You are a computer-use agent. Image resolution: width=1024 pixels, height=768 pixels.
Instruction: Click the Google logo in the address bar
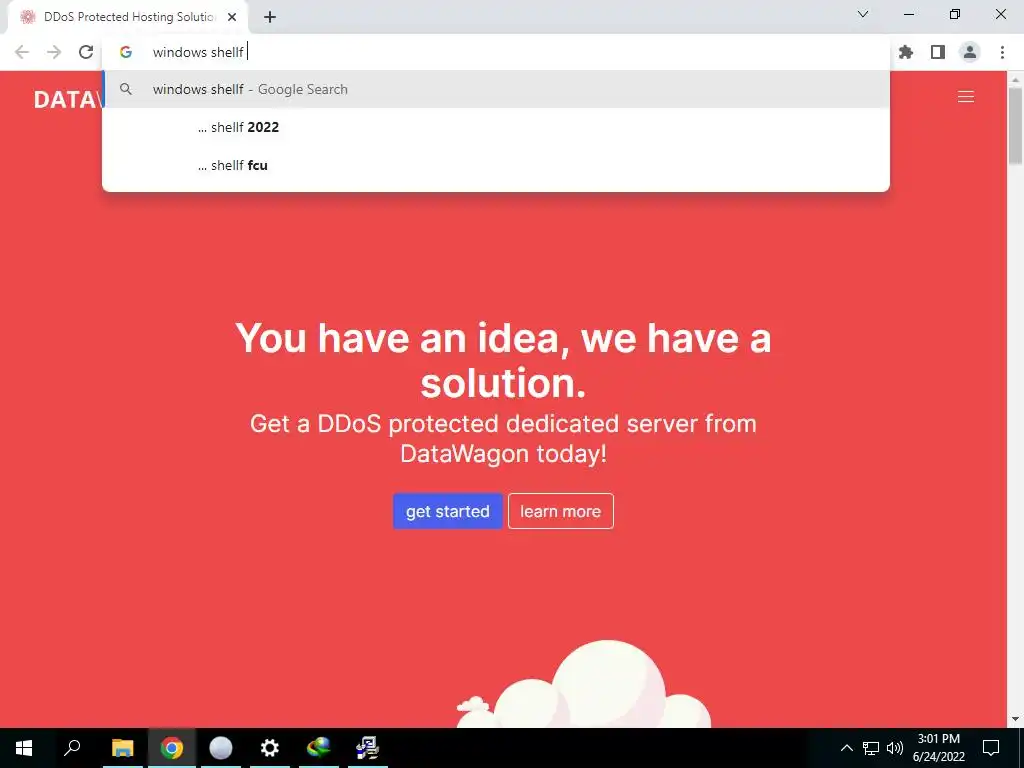point(126,52)
